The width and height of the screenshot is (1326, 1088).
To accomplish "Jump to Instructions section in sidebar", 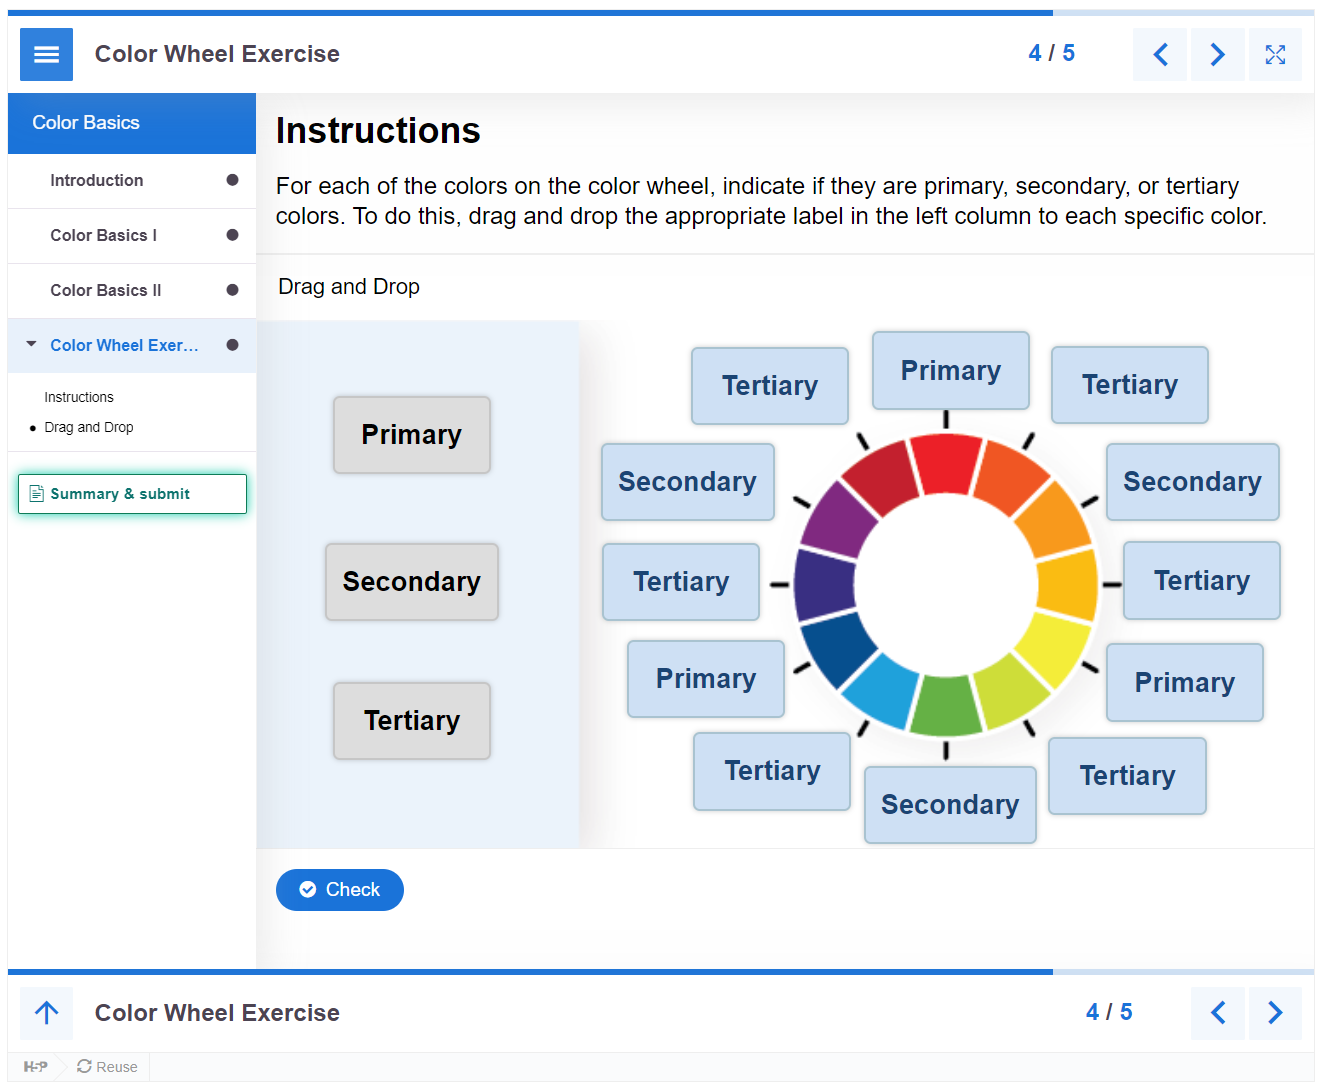I will (79, 398).
